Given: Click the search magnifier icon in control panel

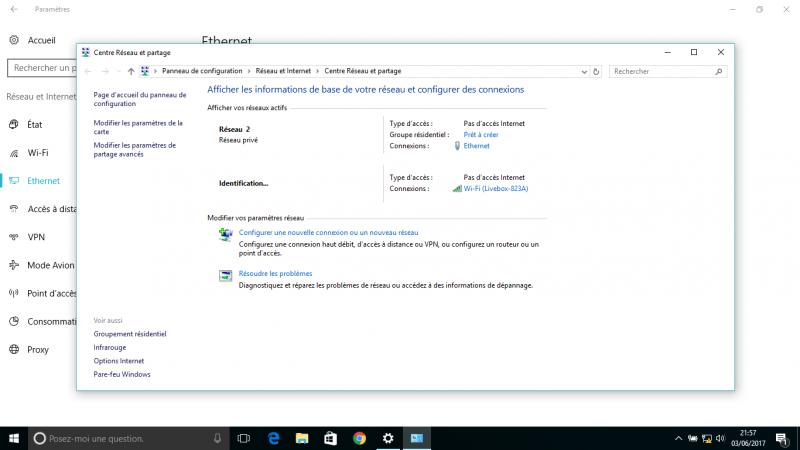Looking at the screenshot, I should point(719,71).
